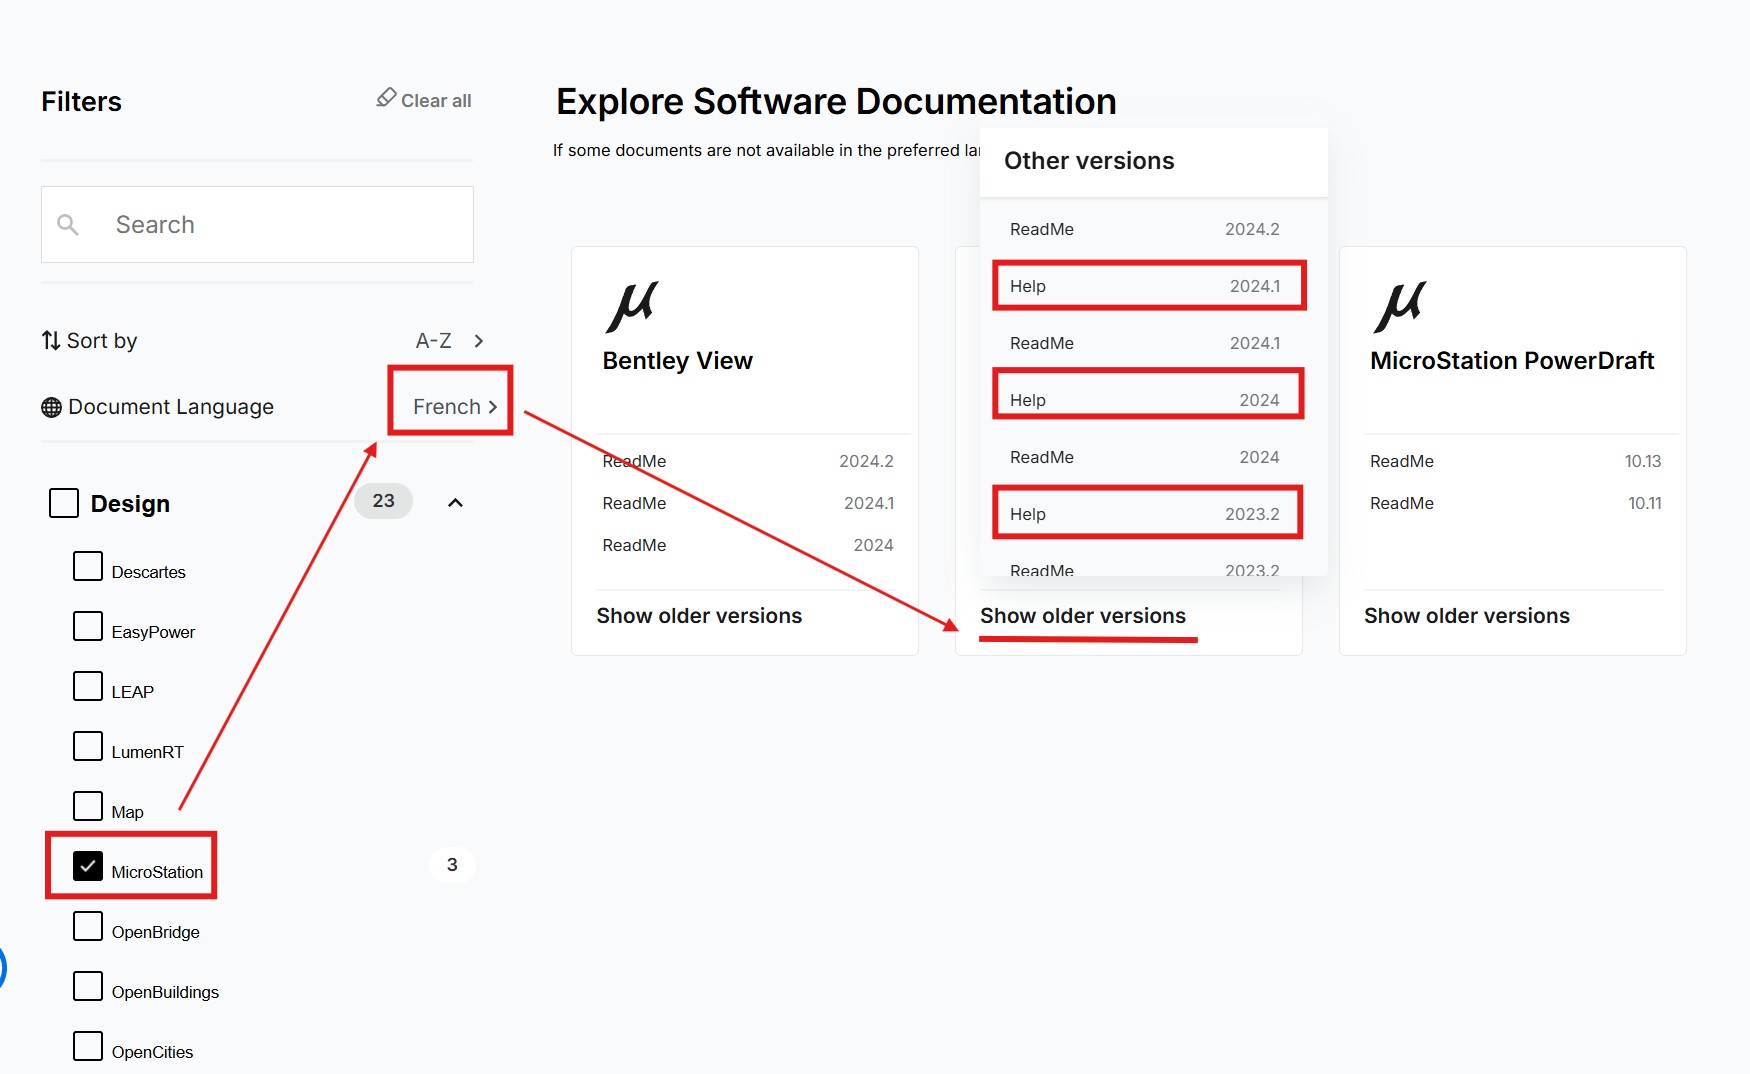Image resolution: width=1750 pixels, height=1074 pixels.
Task: Click the MicroStation count badge 3
Action: click(452, 865)
